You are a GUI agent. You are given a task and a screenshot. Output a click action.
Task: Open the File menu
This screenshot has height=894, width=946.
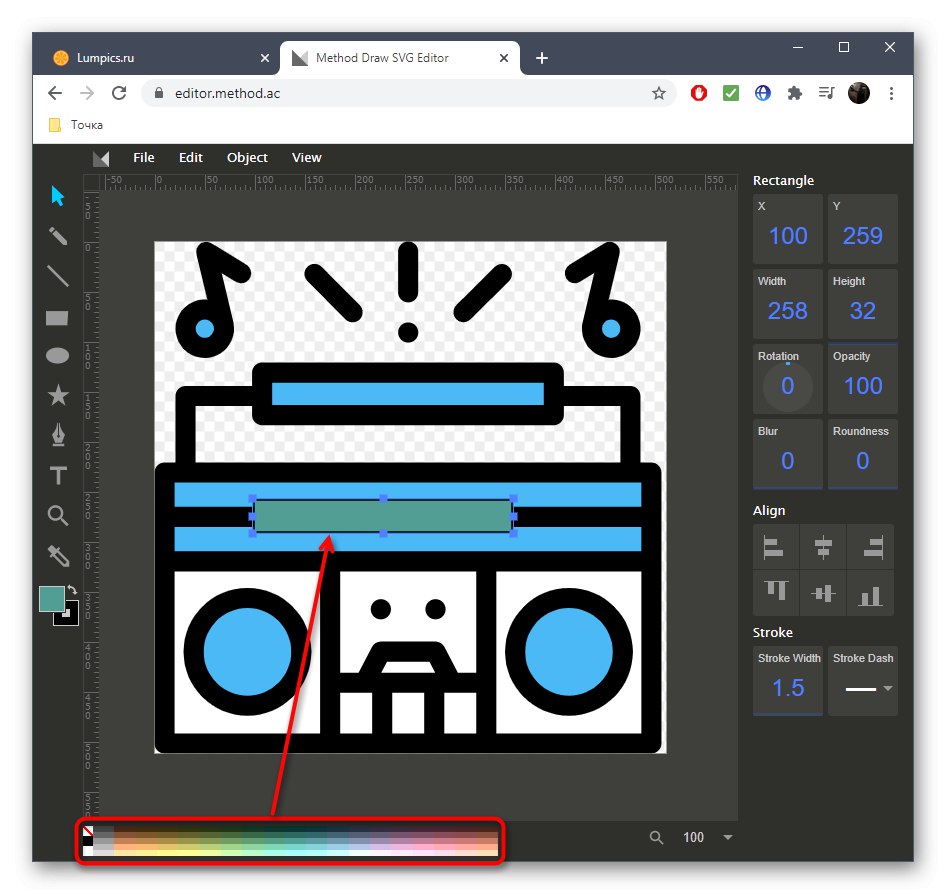[x=144, y=157]
